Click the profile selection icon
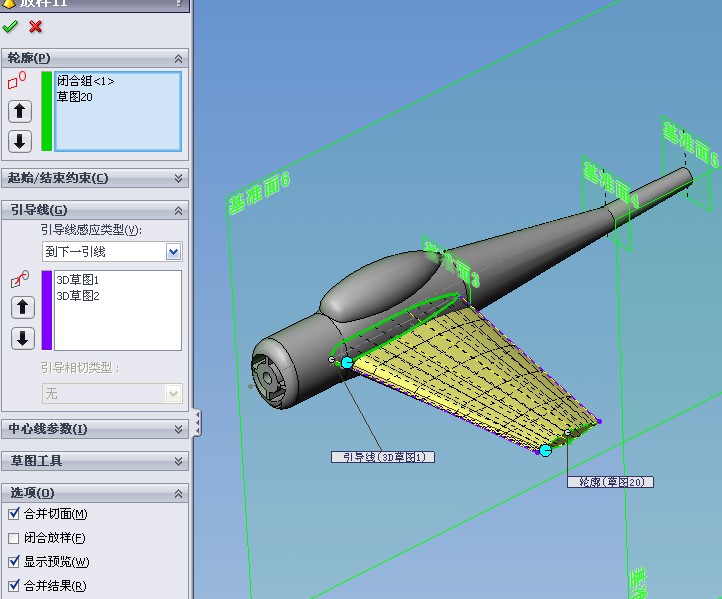The height and width of the screenshot is (599, 722). (x=17, y=80)
